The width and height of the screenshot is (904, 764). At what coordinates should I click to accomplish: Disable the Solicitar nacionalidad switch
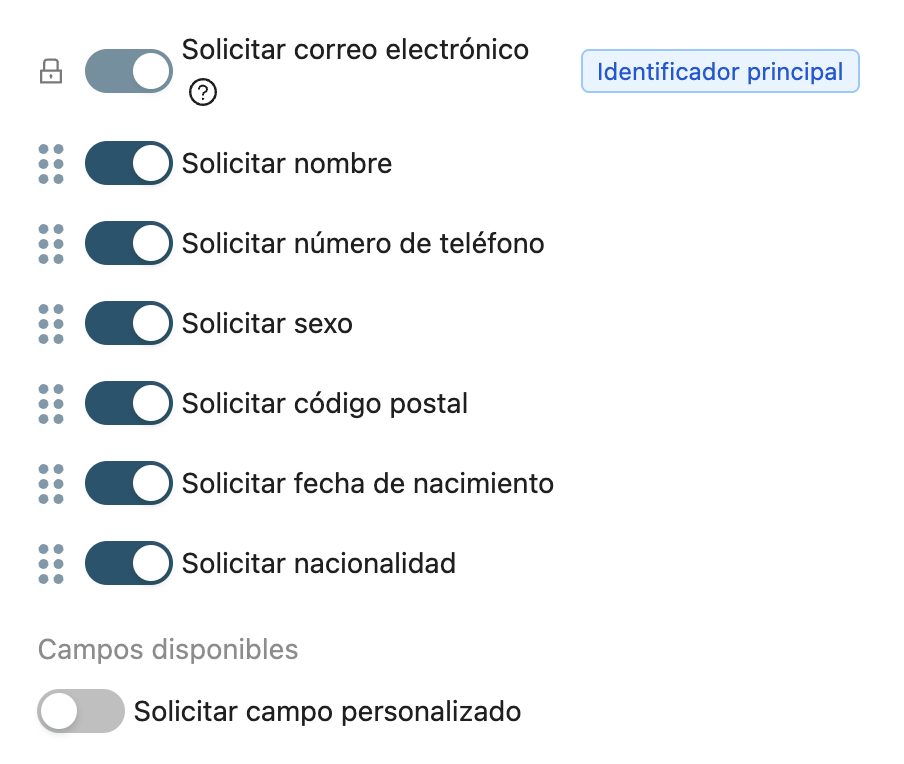point(129,563)
